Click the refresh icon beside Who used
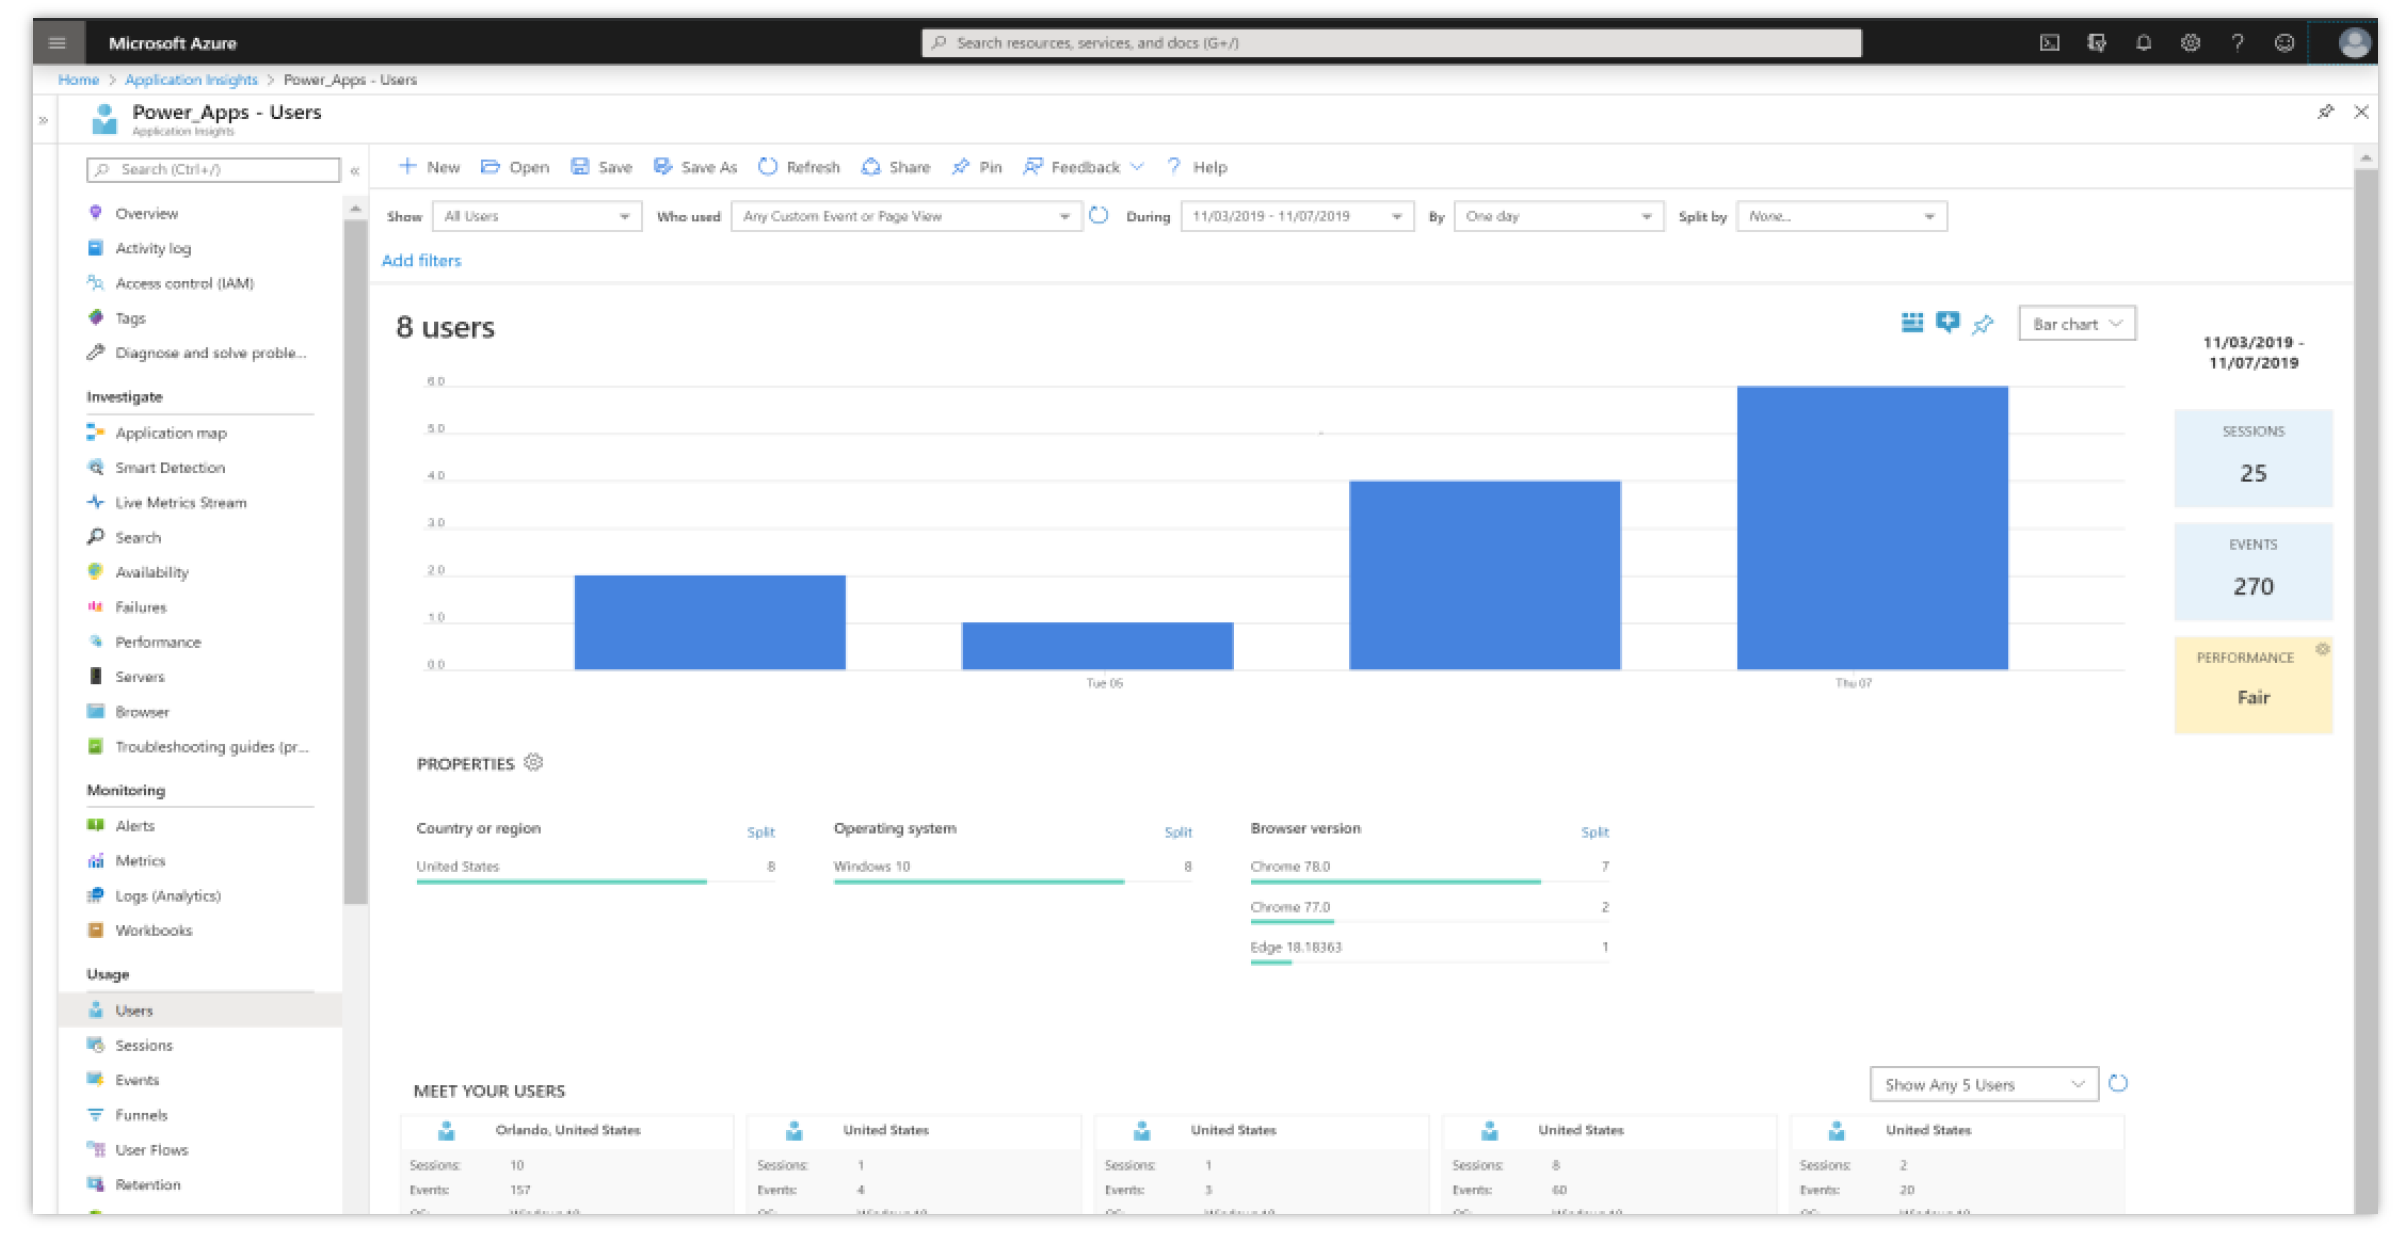Screen dimensions: 2394x1235 click(x=1098, y=216)
